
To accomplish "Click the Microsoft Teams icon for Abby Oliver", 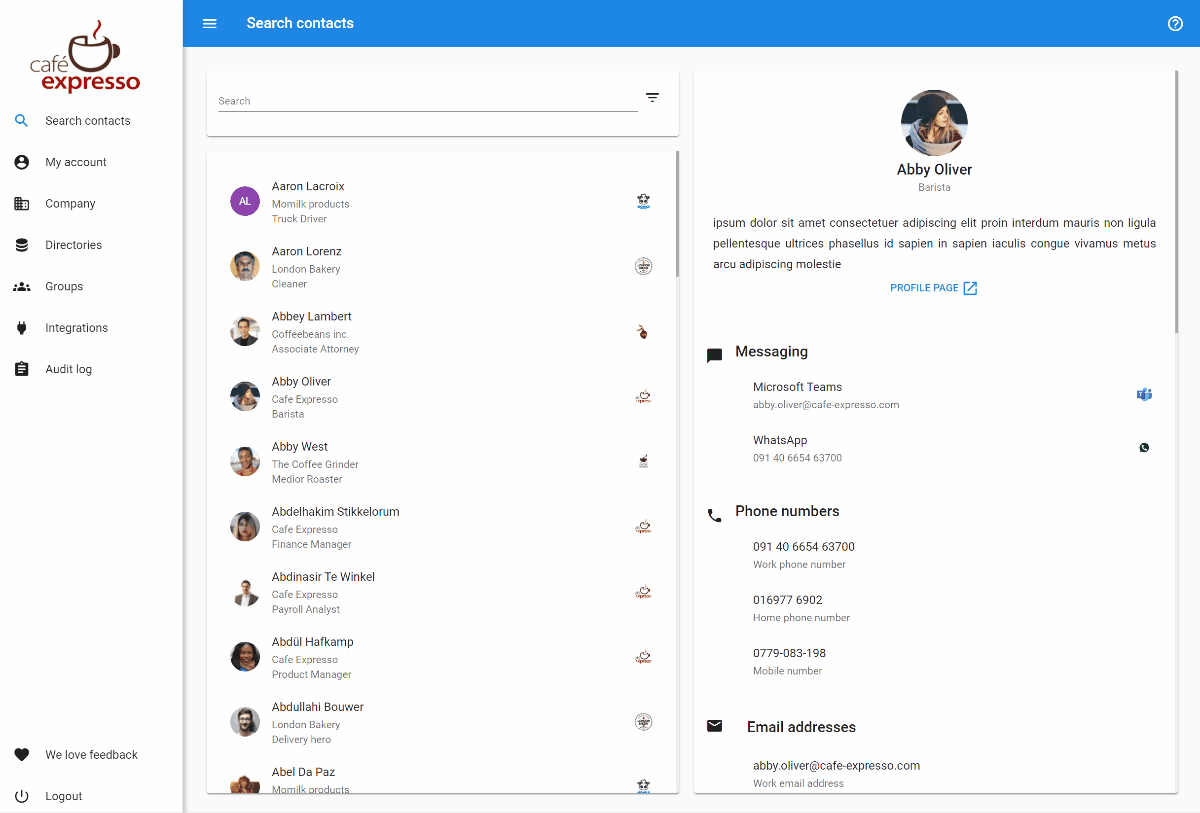I will coord(1144,394).
